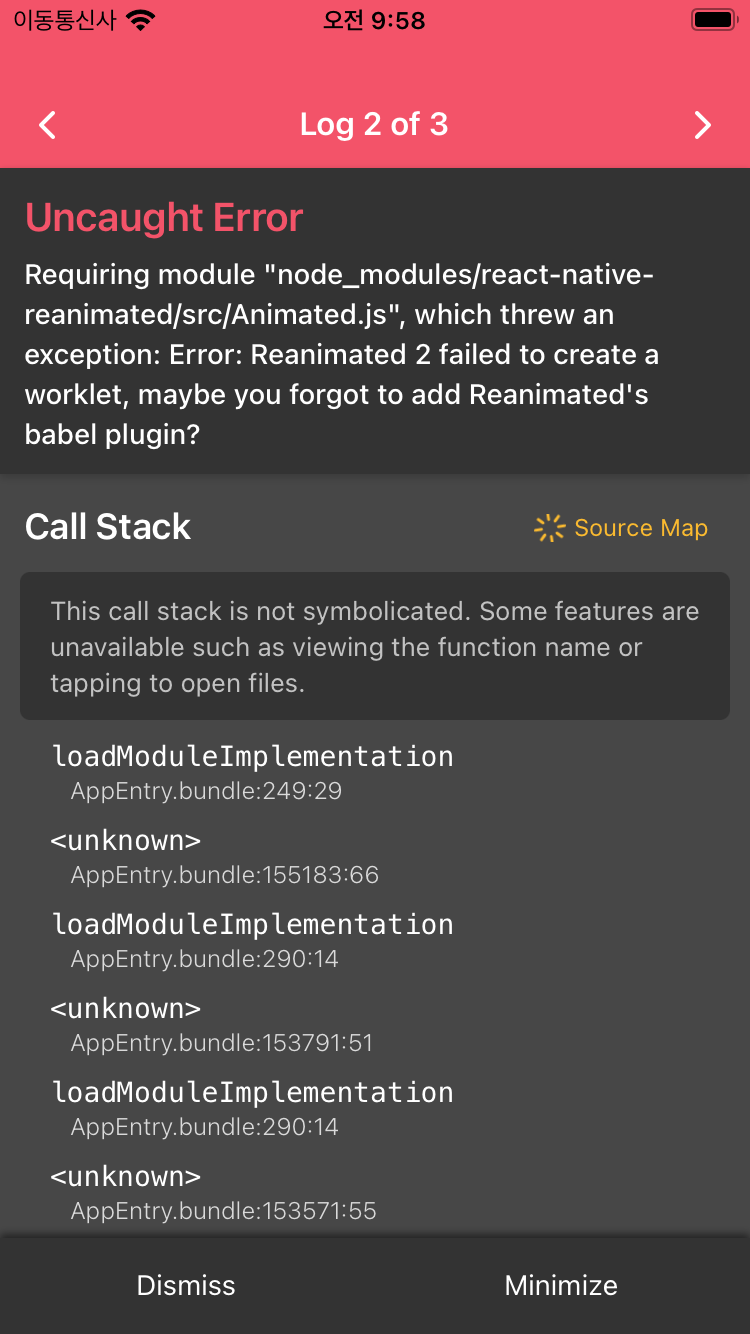Open the previous log with the left chevron
This screenshot has height=1334, width=750.
tap(46, 125)
